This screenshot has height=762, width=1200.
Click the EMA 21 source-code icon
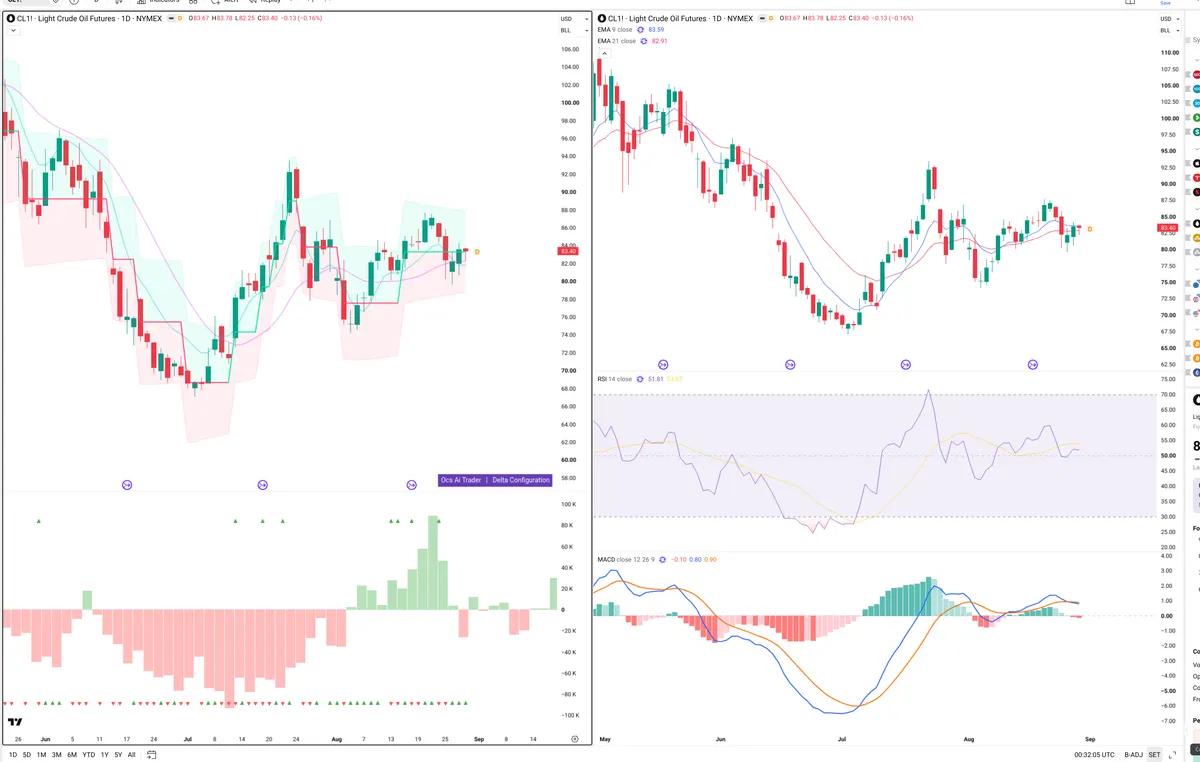pos(643,41)
